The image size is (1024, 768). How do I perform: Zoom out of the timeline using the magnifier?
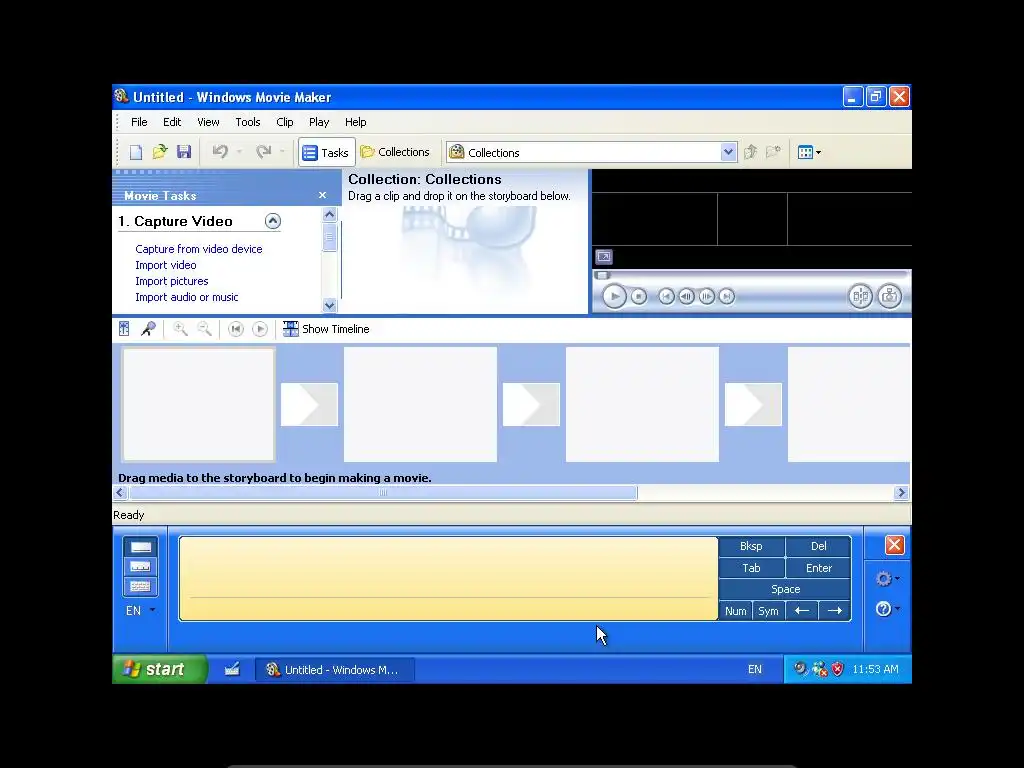pyautogui.click(x=204, y=329)
